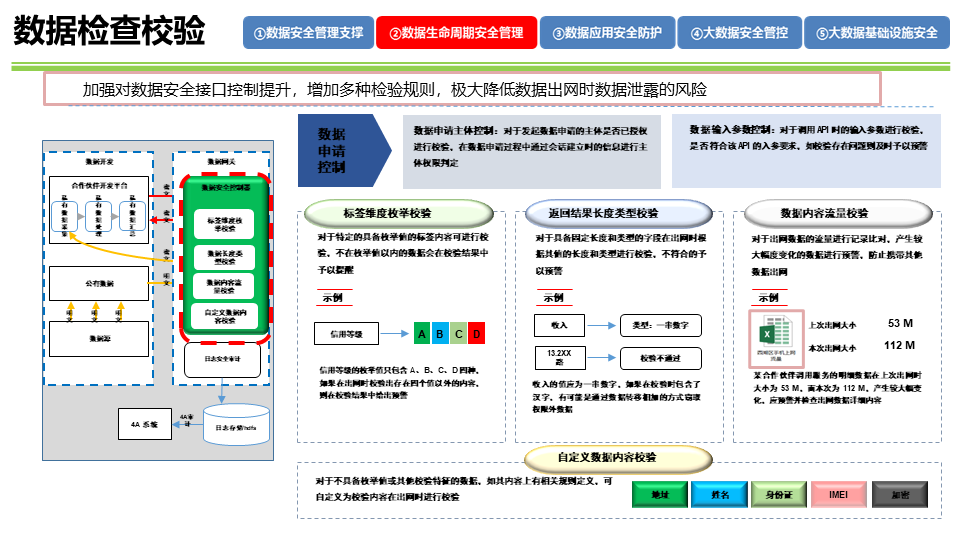Screen dimensions: 960x540
Task: Select the 合作伙伴开发平台 box in diagram
Action: (x=99, y=210)
